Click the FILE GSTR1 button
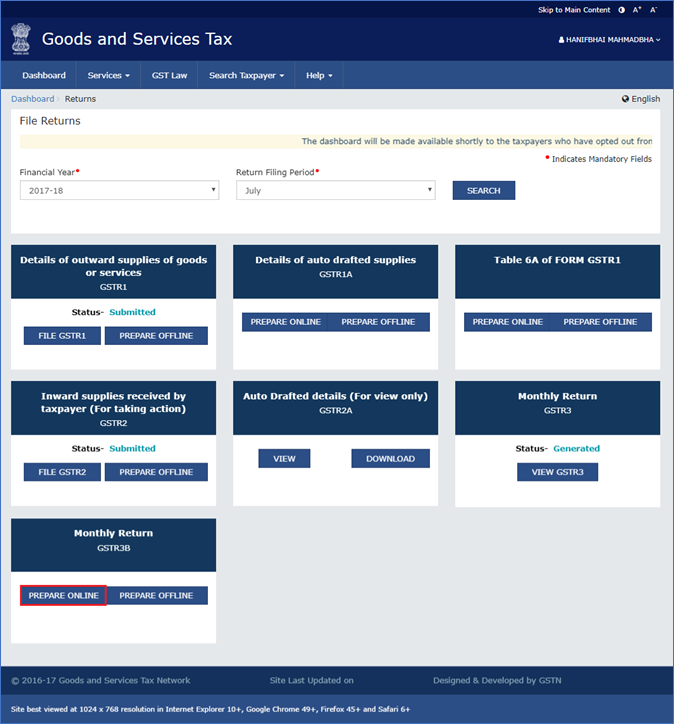 click(x=62, y=336)
